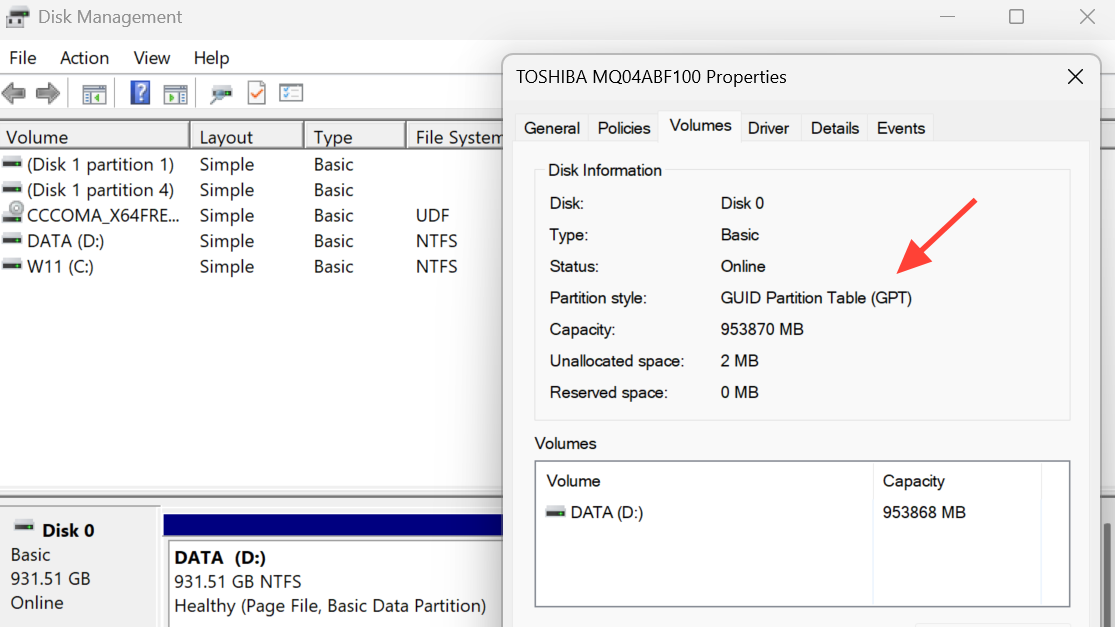Switch to the General tab
The height and width of the screenshot is (627, 1115).
pos(552,128)
